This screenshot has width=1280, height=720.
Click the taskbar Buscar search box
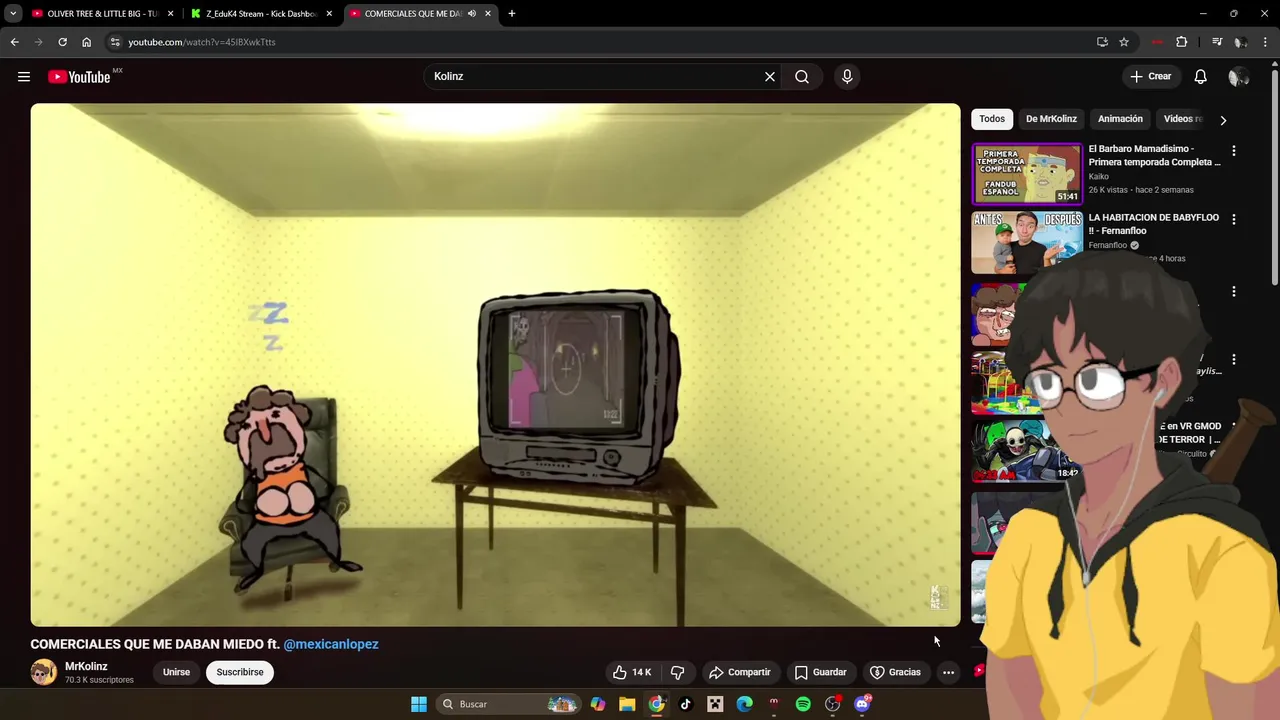point(510,704)
